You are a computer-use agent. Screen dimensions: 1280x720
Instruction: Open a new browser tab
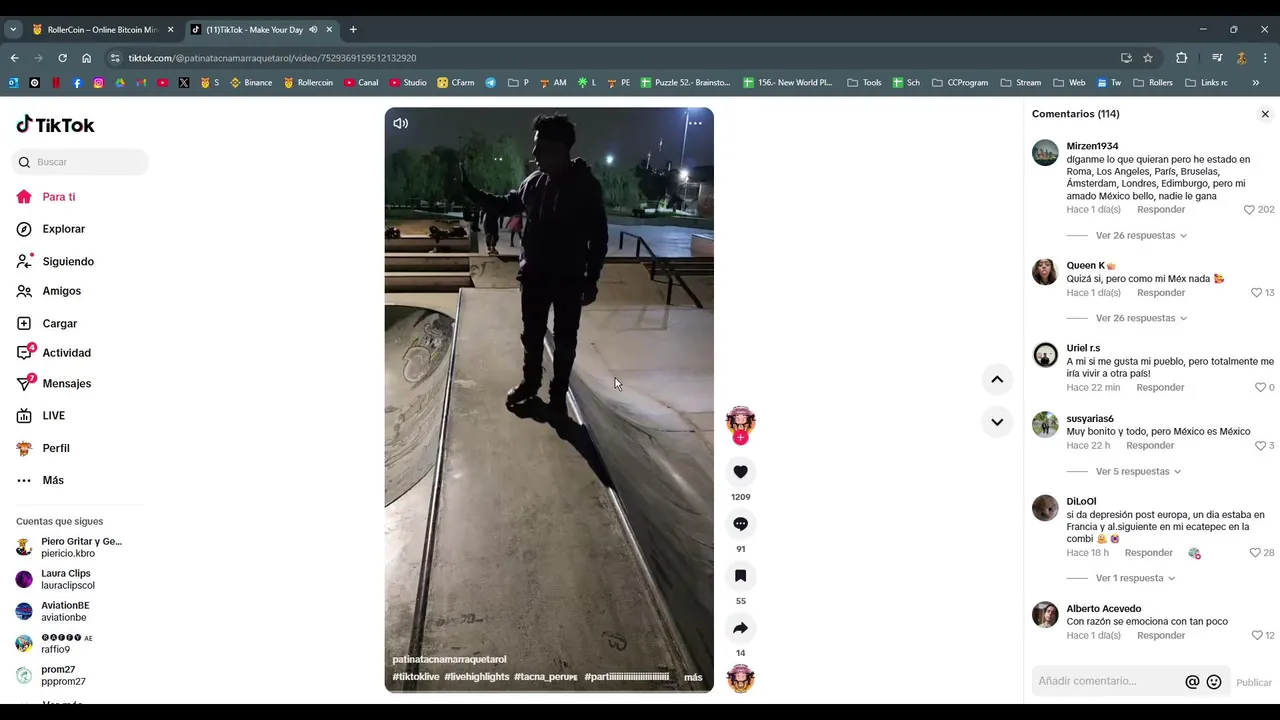tap(353, 30)
